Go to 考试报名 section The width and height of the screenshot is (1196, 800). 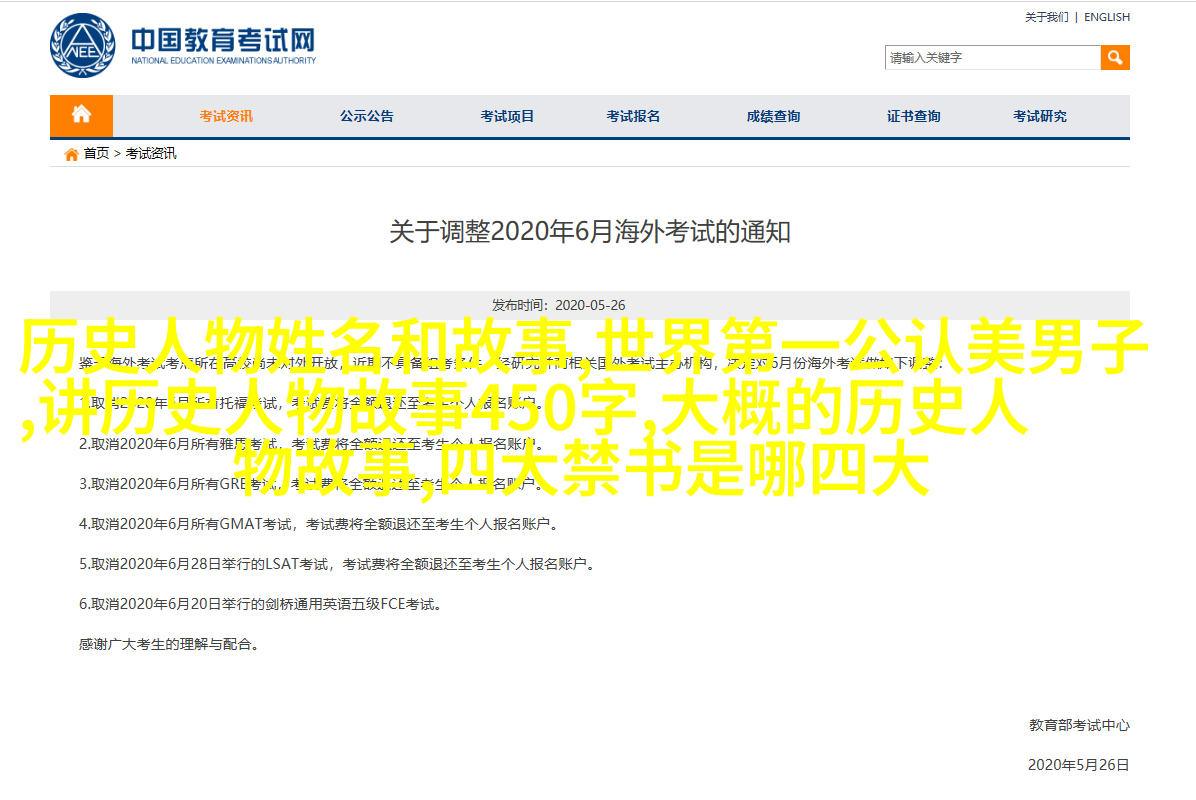[633, 116]
